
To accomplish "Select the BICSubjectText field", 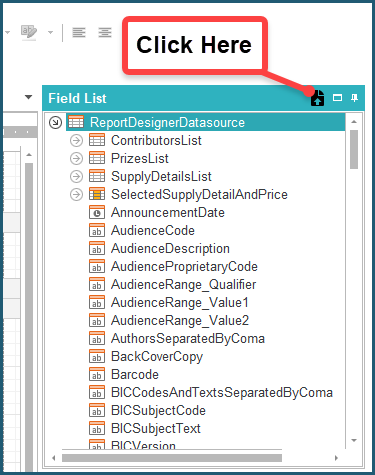I will pyautogui.click(x=156, y=428).
